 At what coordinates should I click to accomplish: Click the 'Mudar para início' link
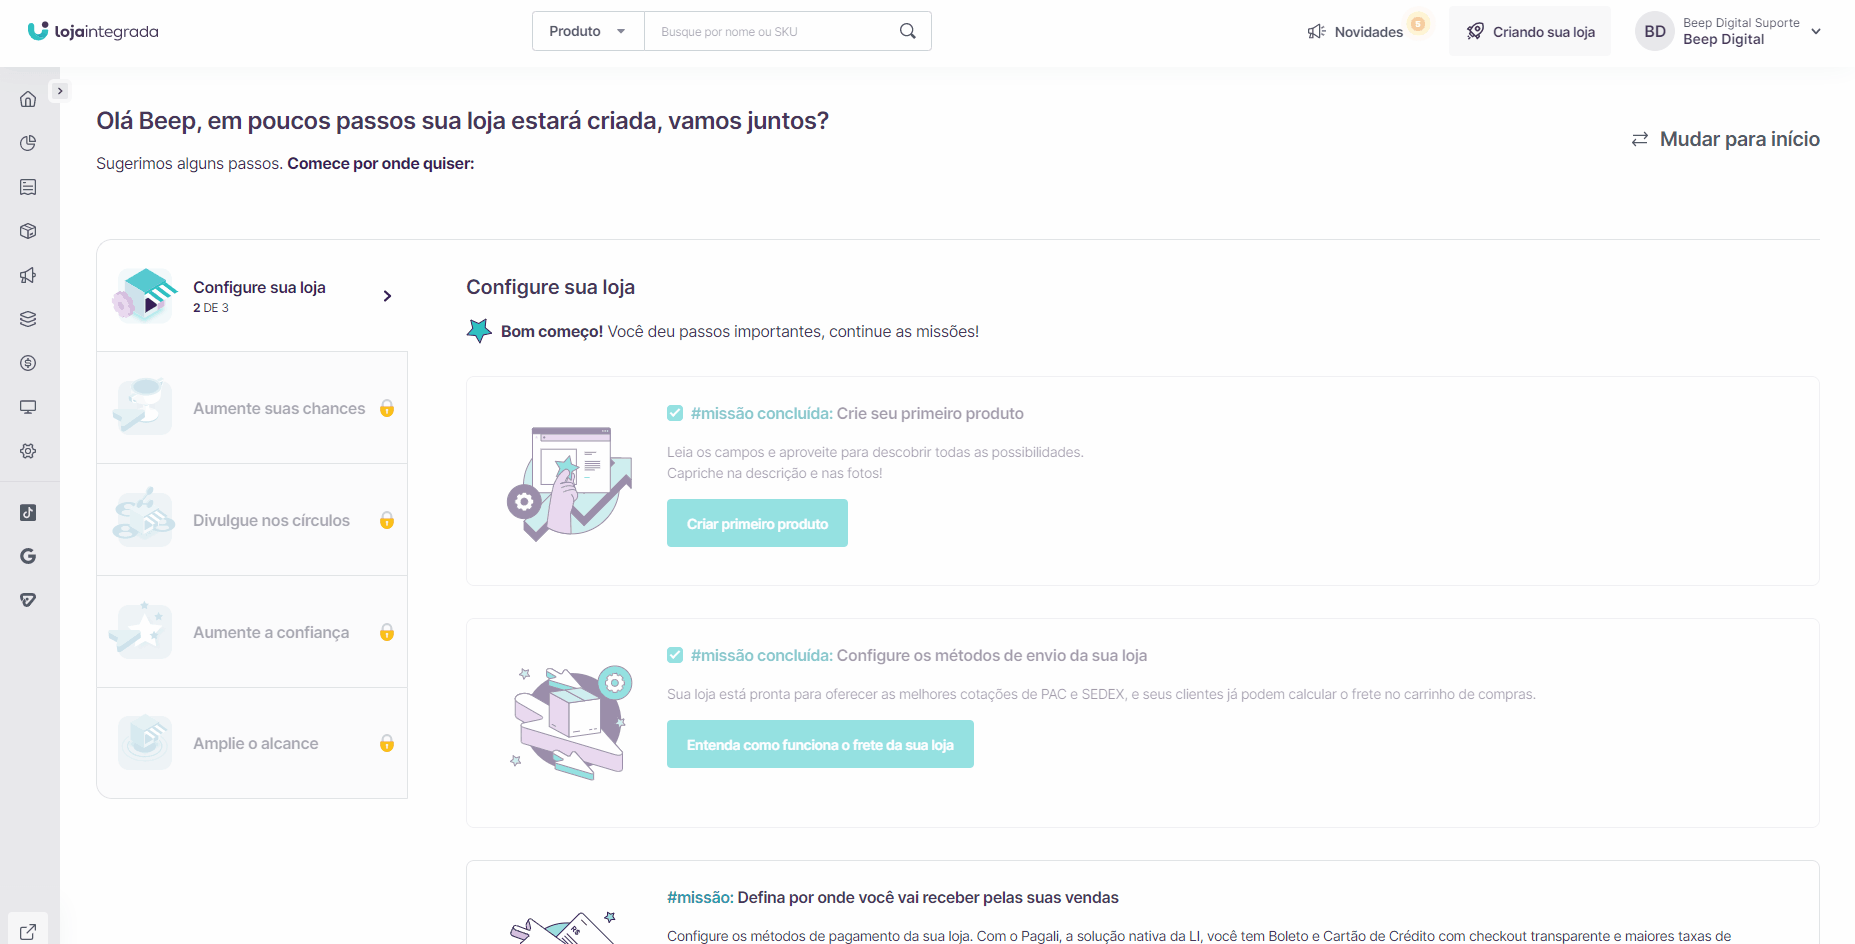pyautogui.click(x=1725, y=139)
